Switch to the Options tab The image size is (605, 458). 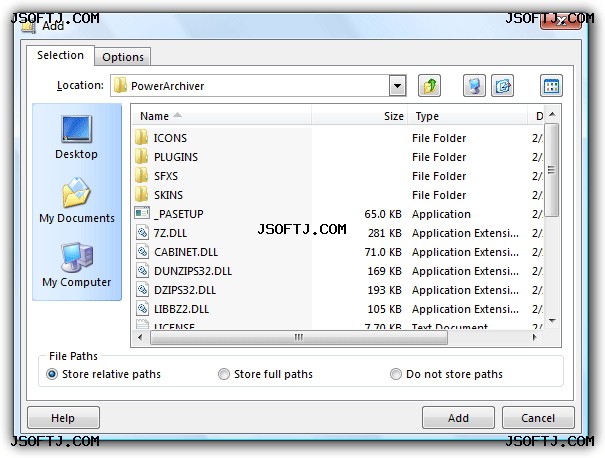click(x=123, y=57)
